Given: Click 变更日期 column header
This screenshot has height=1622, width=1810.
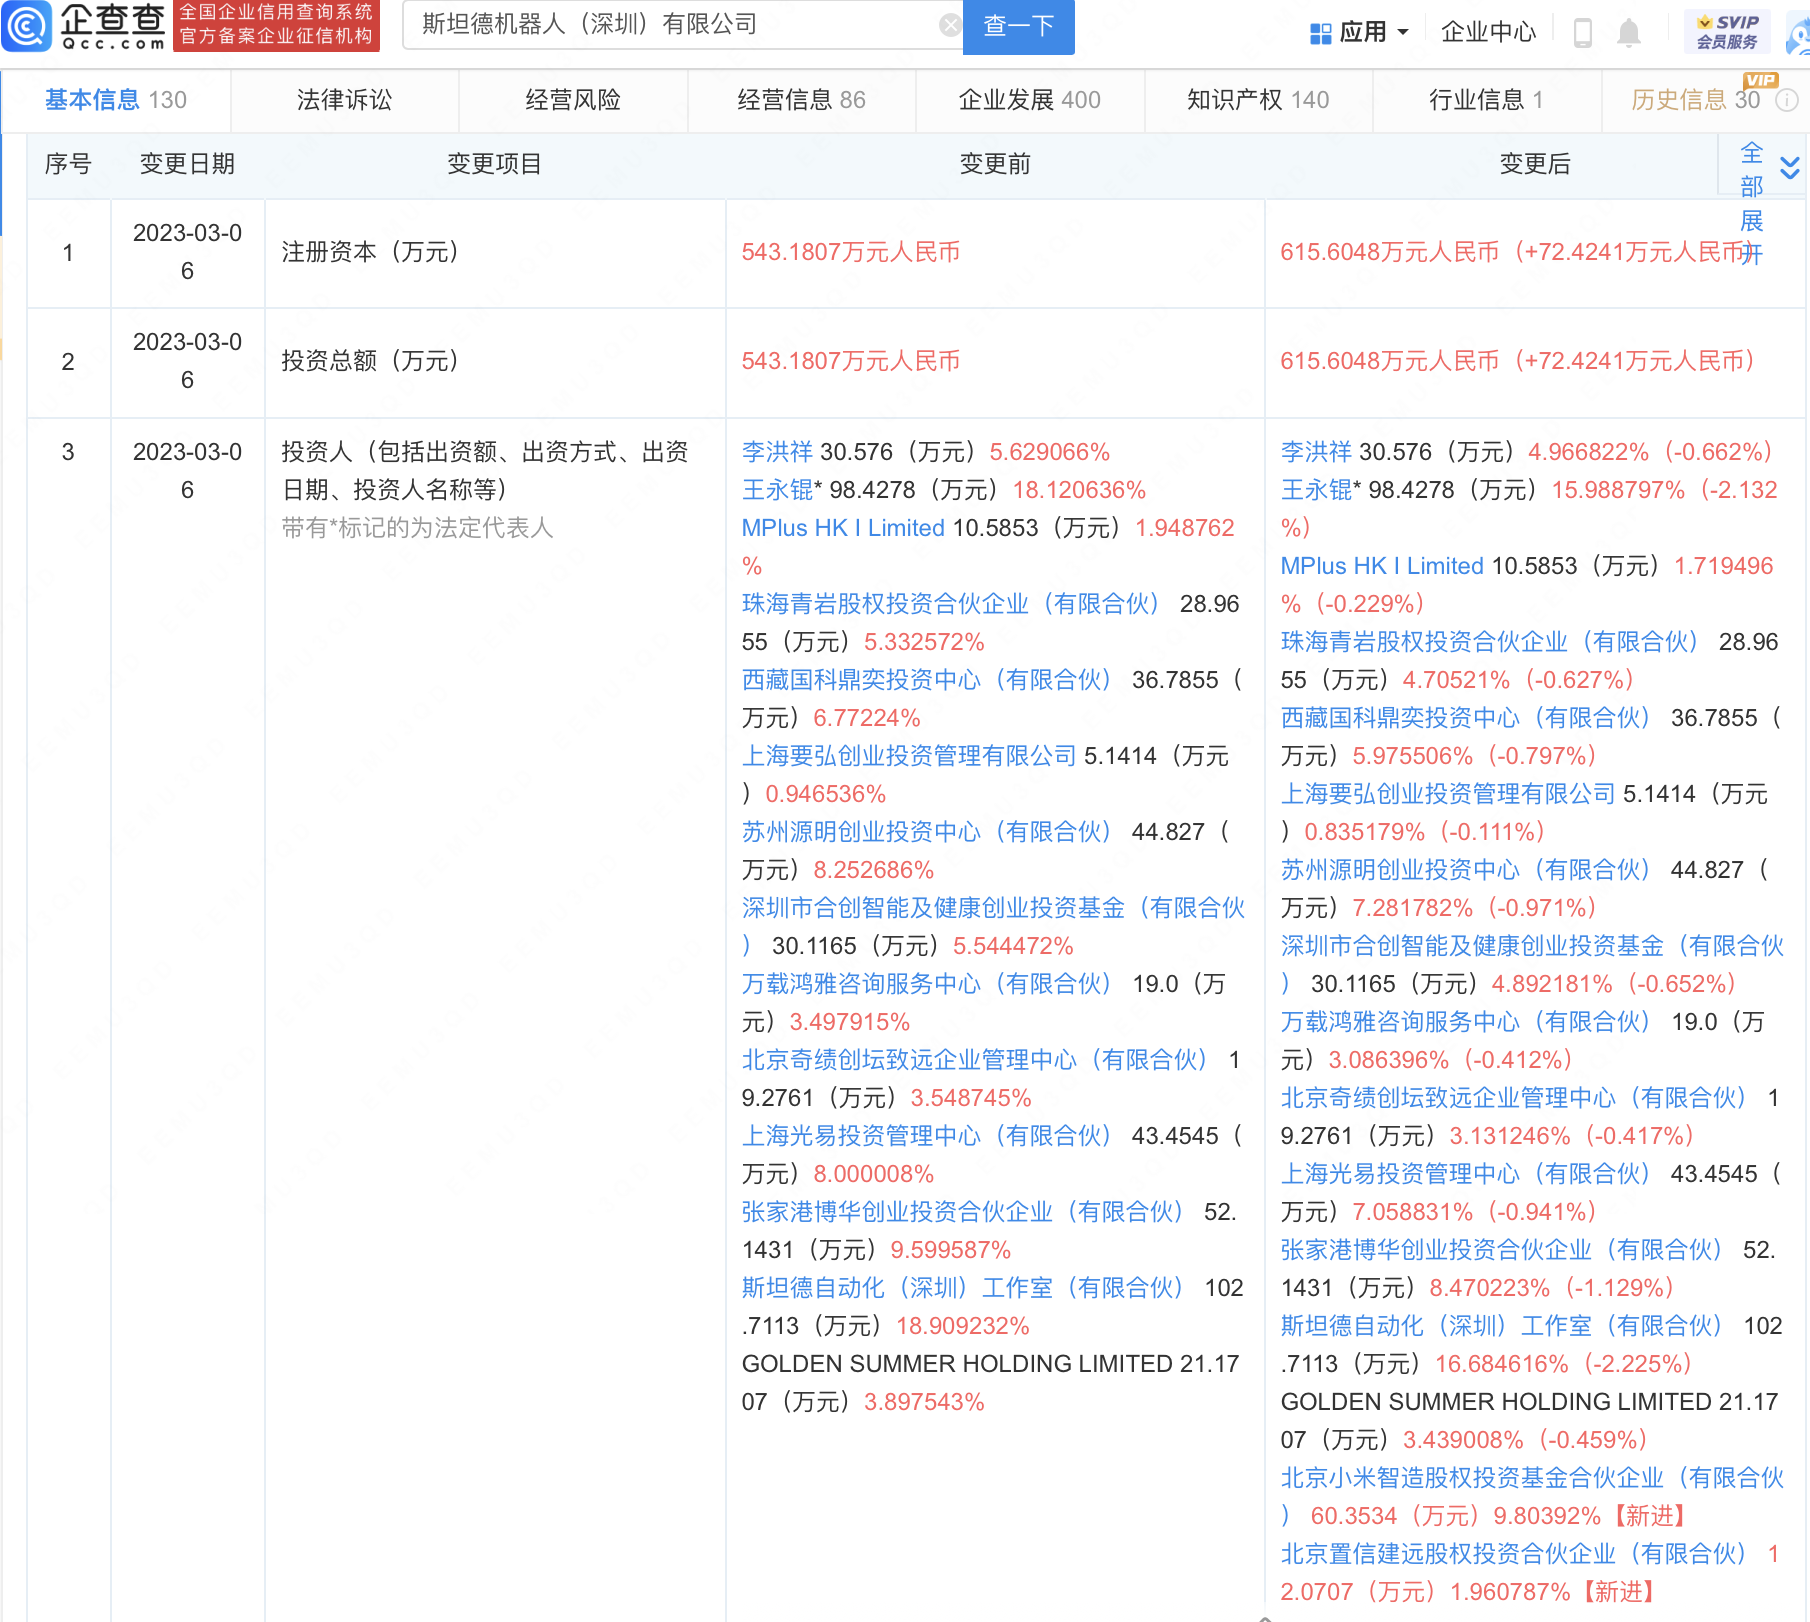Looking at the screenshot, I should 187,164.
